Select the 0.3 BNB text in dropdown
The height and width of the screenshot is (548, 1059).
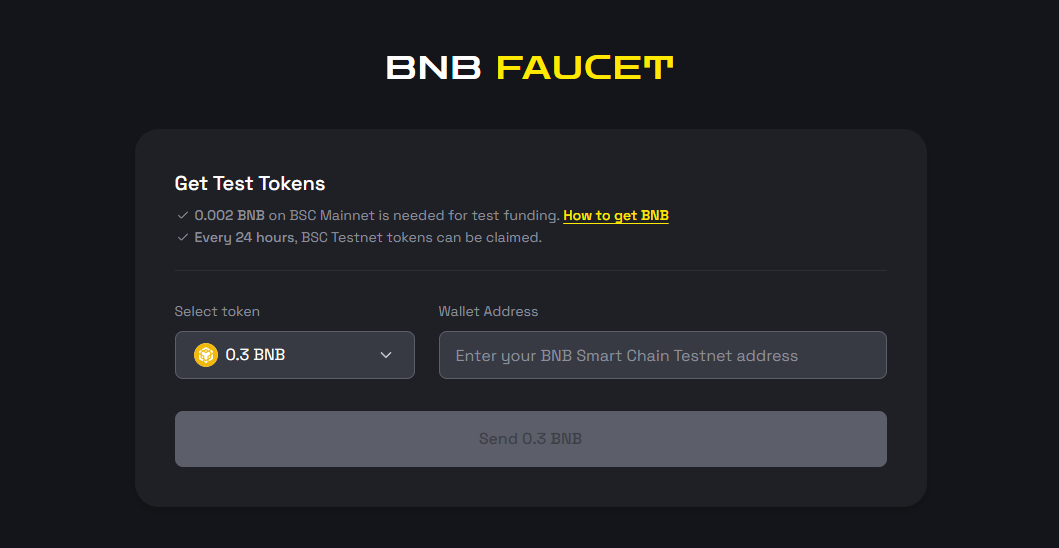click(255, 355)
